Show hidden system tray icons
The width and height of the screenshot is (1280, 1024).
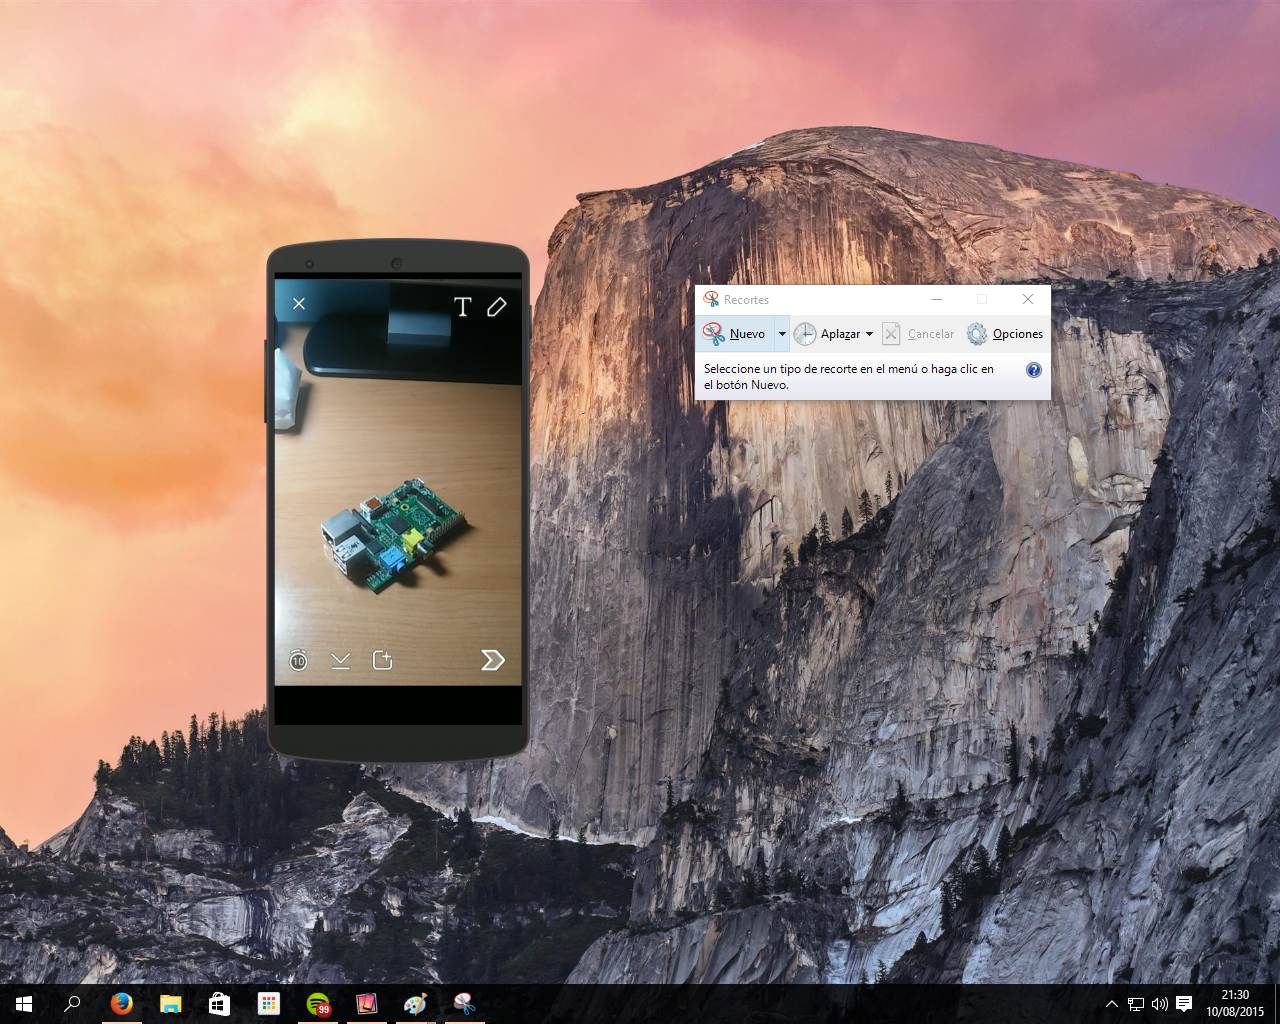click(x=1111, y=1004)
